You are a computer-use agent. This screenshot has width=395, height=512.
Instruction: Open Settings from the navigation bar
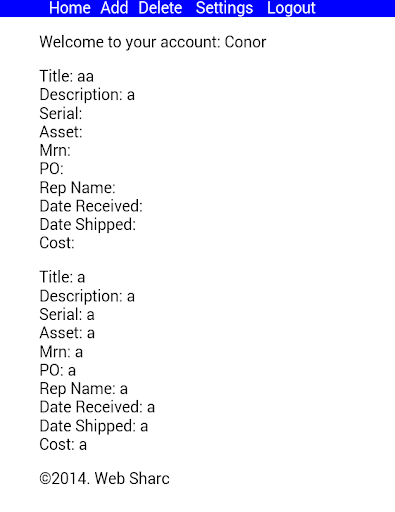(224, 8)
